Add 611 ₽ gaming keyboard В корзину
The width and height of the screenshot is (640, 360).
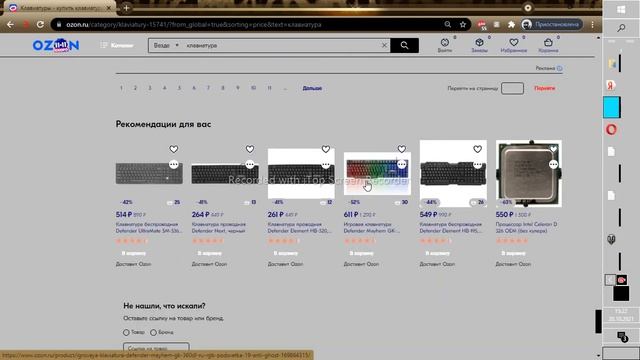pyautogui.click(x=361, y=253)
